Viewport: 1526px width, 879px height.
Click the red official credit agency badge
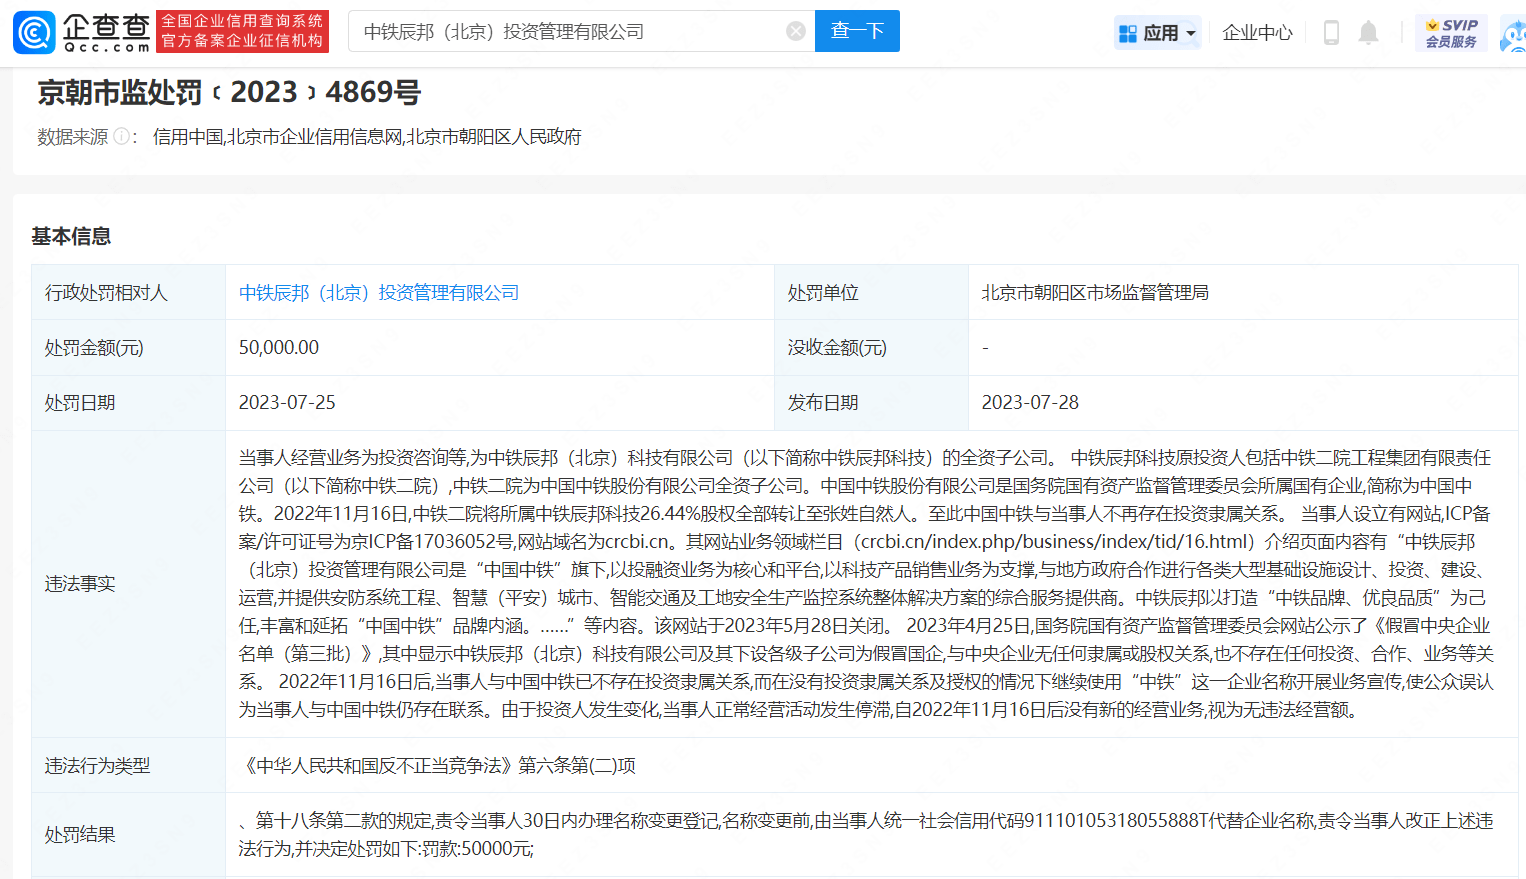[x=243, y=31]
